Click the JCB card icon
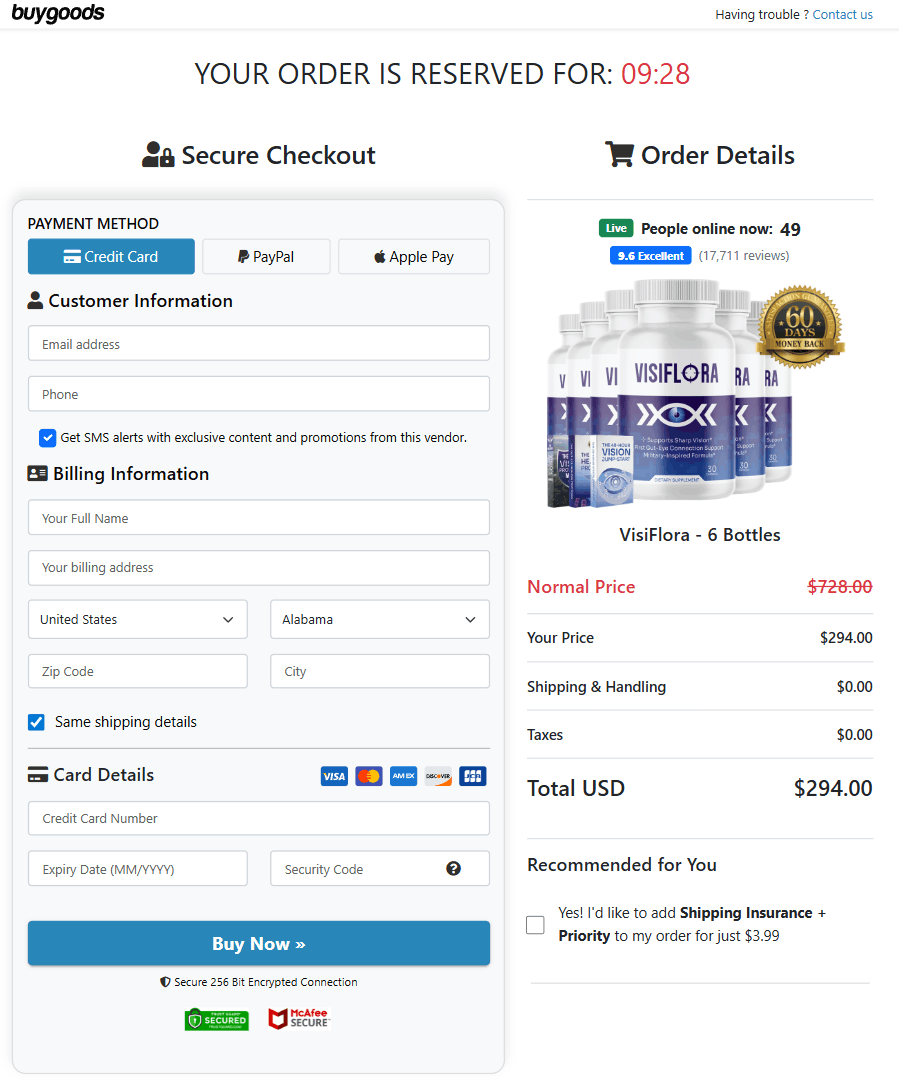 click(x=472, y=776)
